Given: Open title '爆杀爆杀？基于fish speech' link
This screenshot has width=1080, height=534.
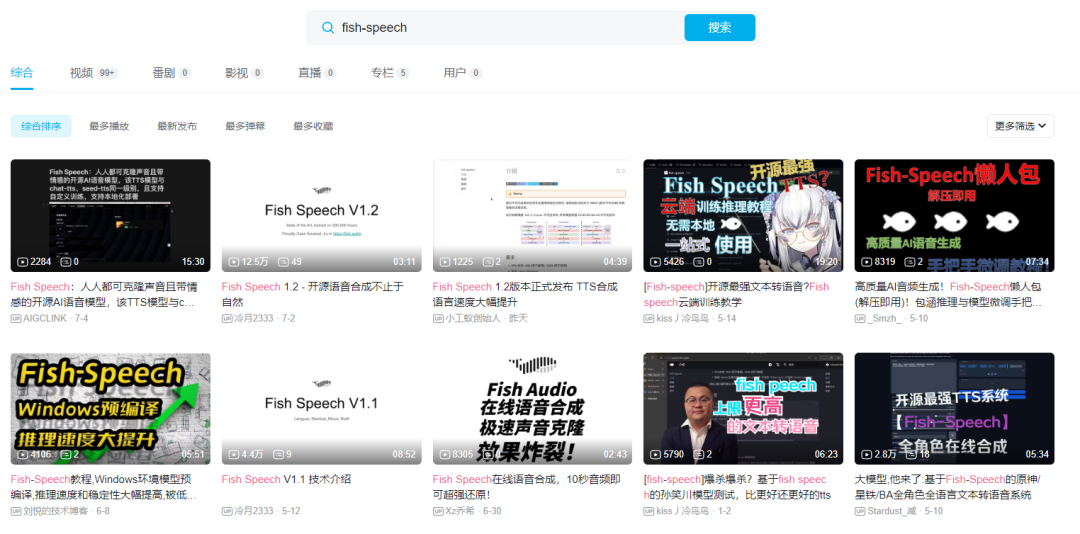Looking at the screenshot, I should coord(736,487).
